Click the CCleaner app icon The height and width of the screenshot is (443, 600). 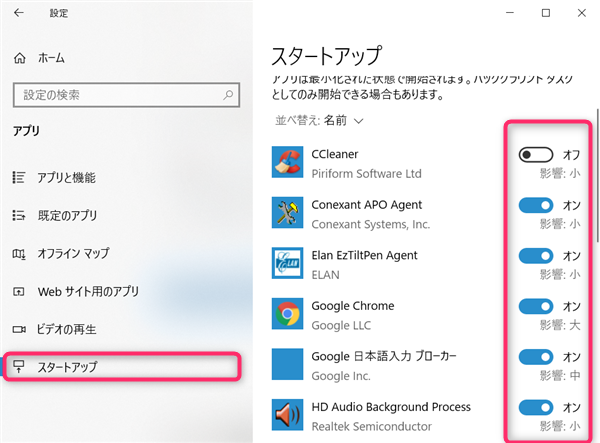[287, 162]
